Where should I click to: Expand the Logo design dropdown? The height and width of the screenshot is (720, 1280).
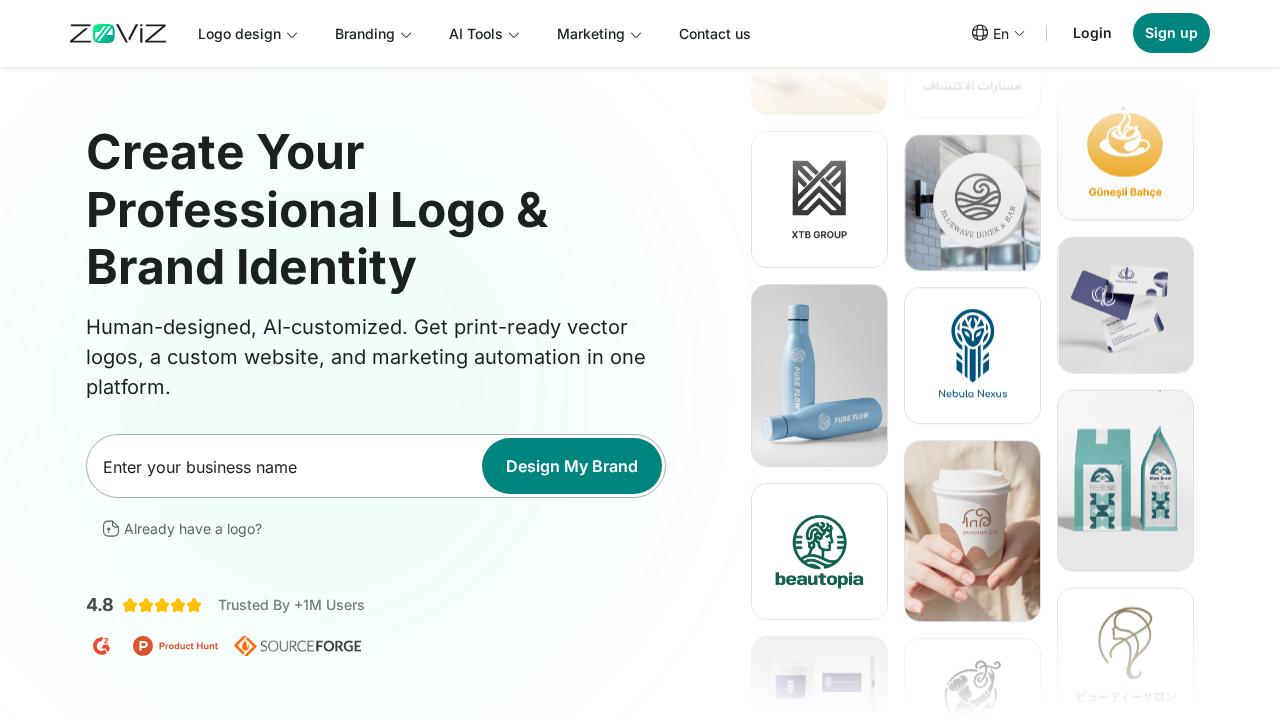pos(248,34)
